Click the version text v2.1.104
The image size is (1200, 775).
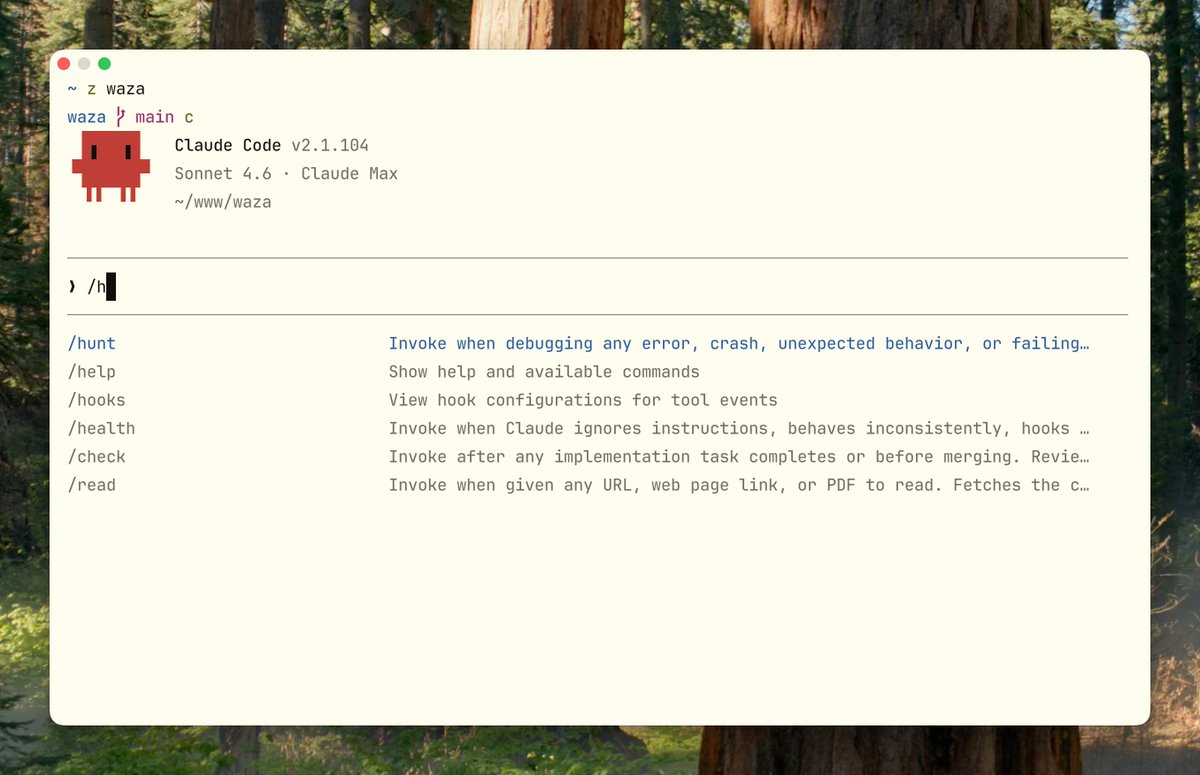(x=330, y=145)
